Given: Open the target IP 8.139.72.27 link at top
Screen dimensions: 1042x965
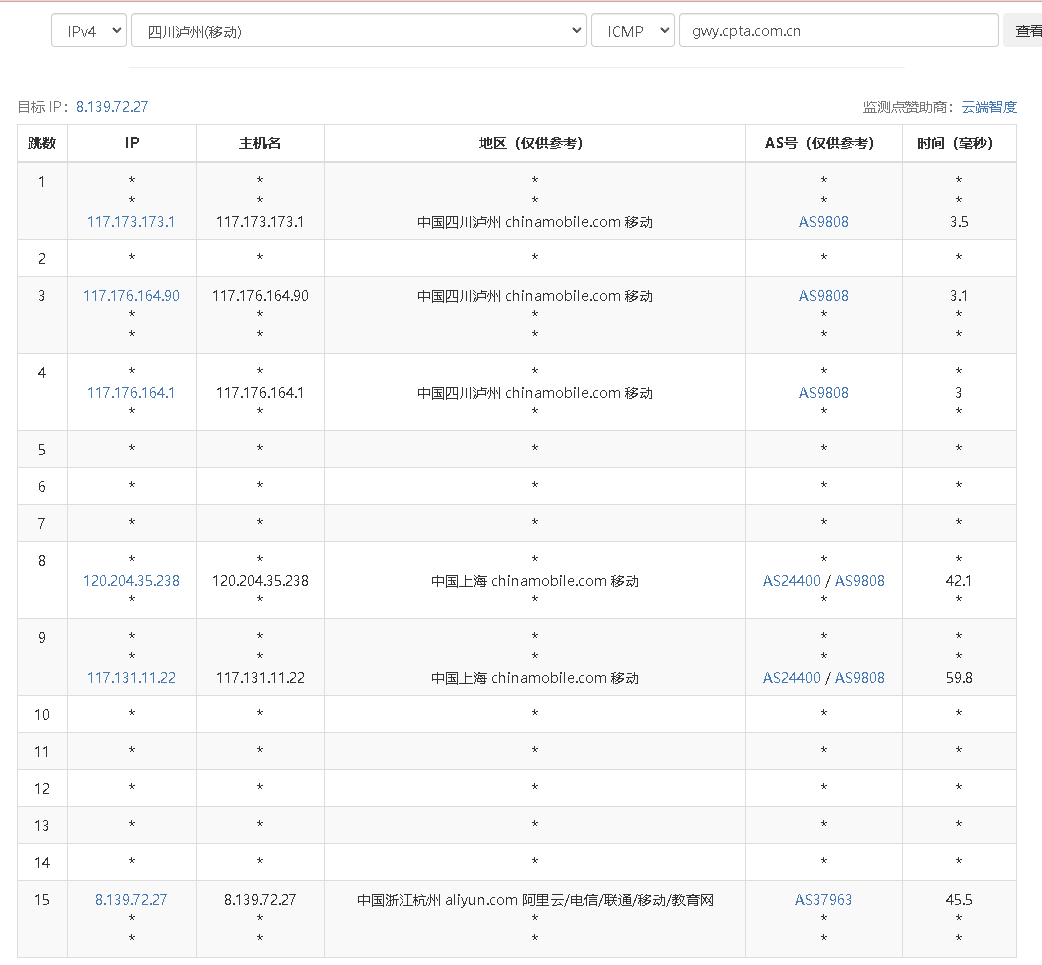Looking at the screenshot, I should [112, 107].
